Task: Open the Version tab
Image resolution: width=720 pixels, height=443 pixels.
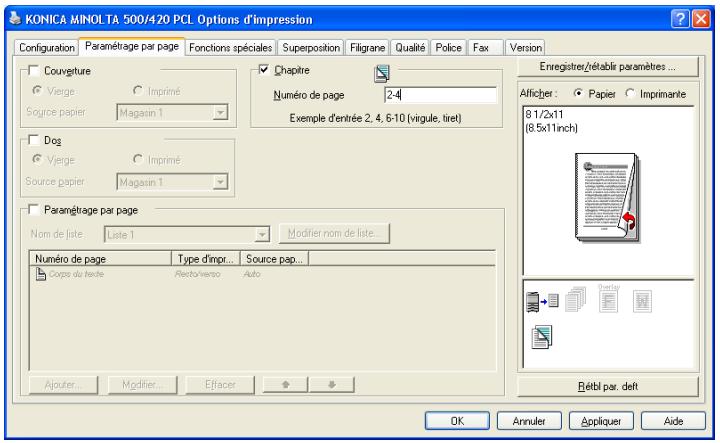Action: pos(525,48)
